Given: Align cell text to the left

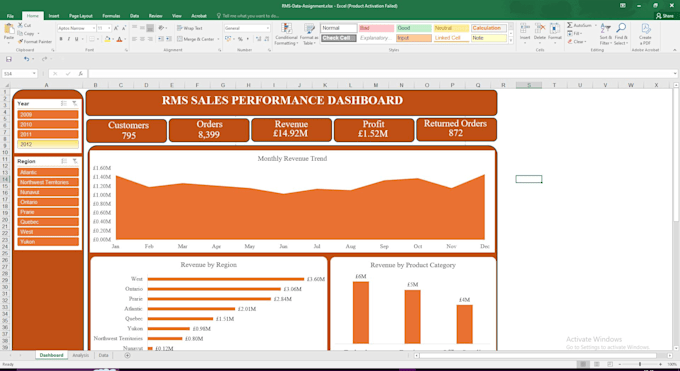Looking at the screenshot, I should 134,39.
